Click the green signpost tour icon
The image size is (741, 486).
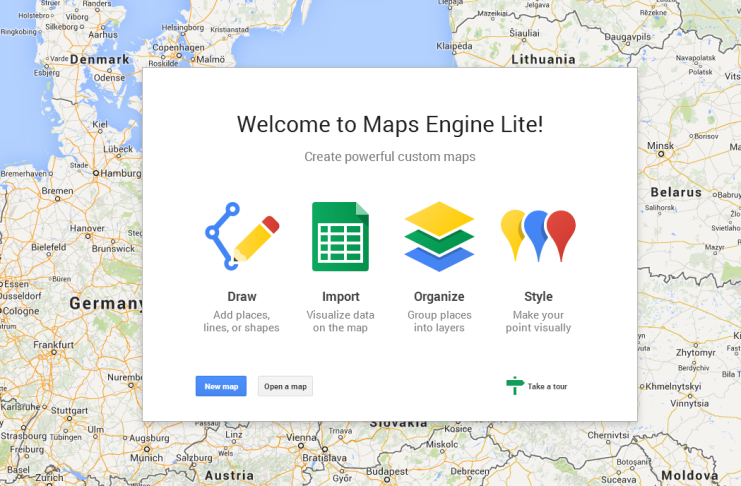click(x=515, y=385)
